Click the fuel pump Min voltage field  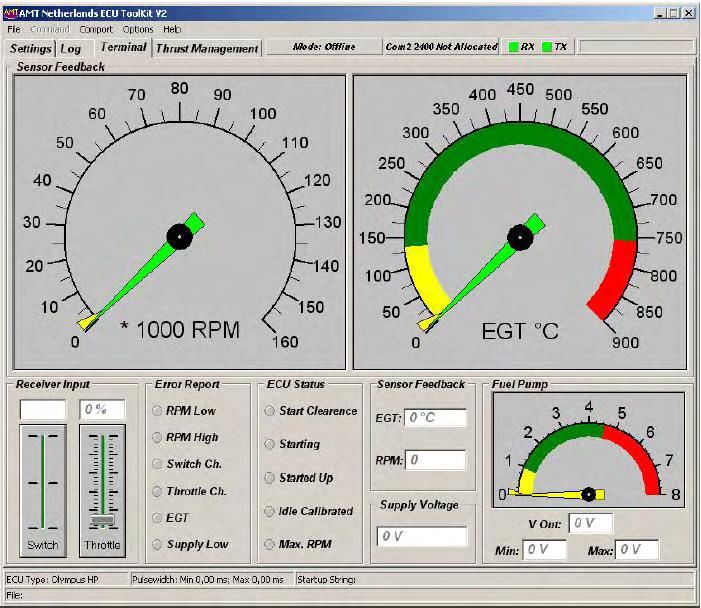545,549
